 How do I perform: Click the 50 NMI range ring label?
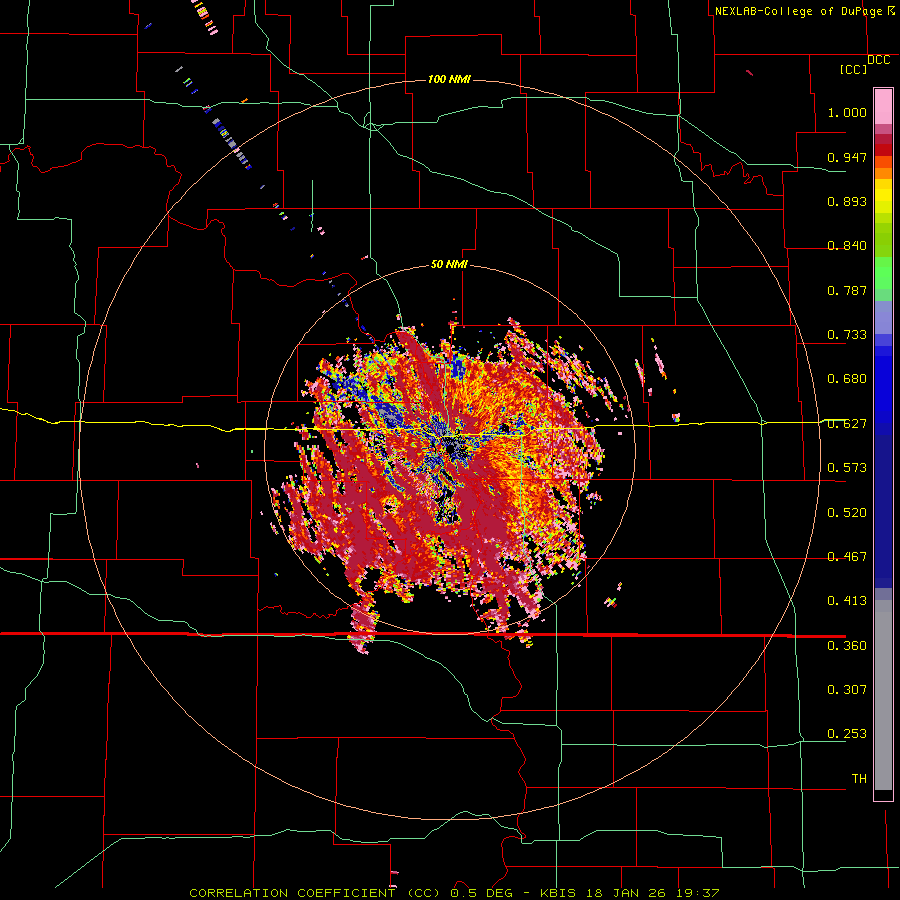pyautogui.click(x=449, y=264)
